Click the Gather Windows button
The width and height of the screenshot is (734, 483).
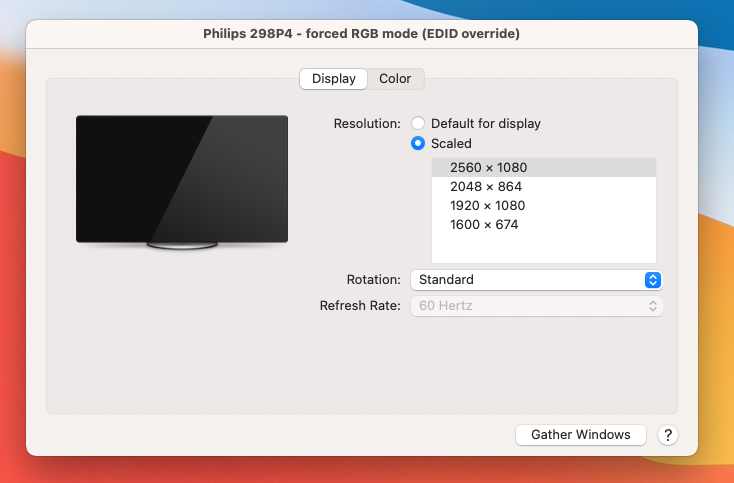point(580,435)
